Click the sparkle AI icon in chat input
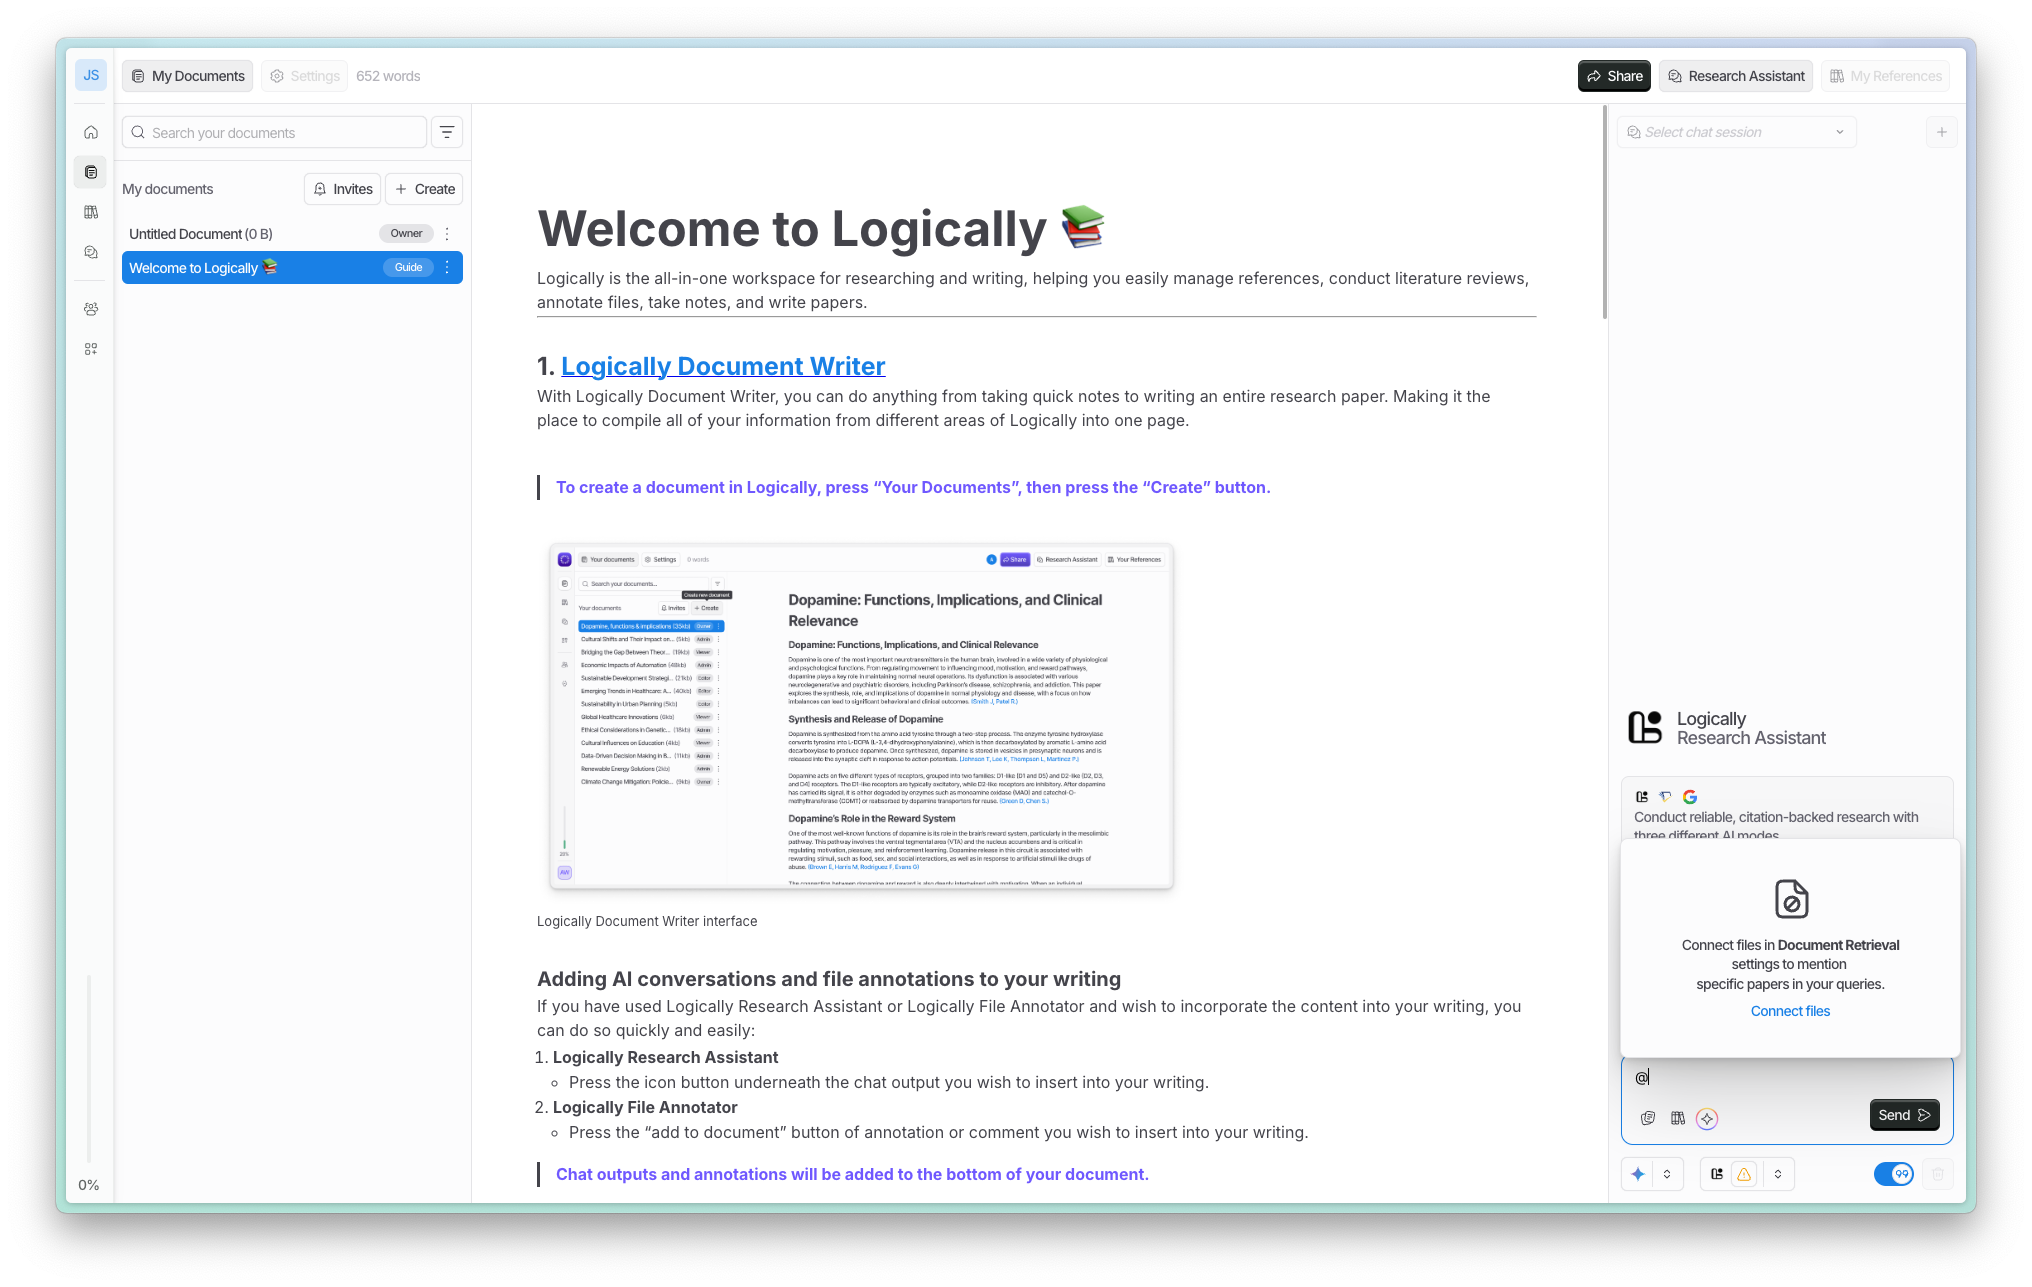This screenshot has height=1287, width=2032. coord(1707,1118)
